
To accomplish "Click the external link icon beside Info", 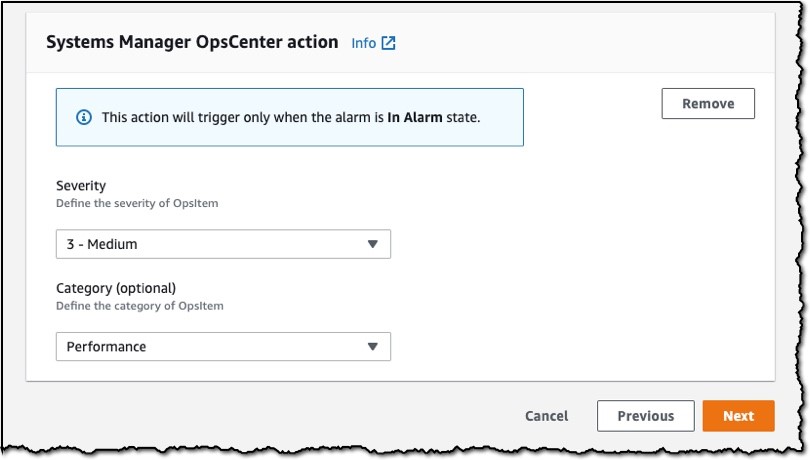I will point(388,43).
